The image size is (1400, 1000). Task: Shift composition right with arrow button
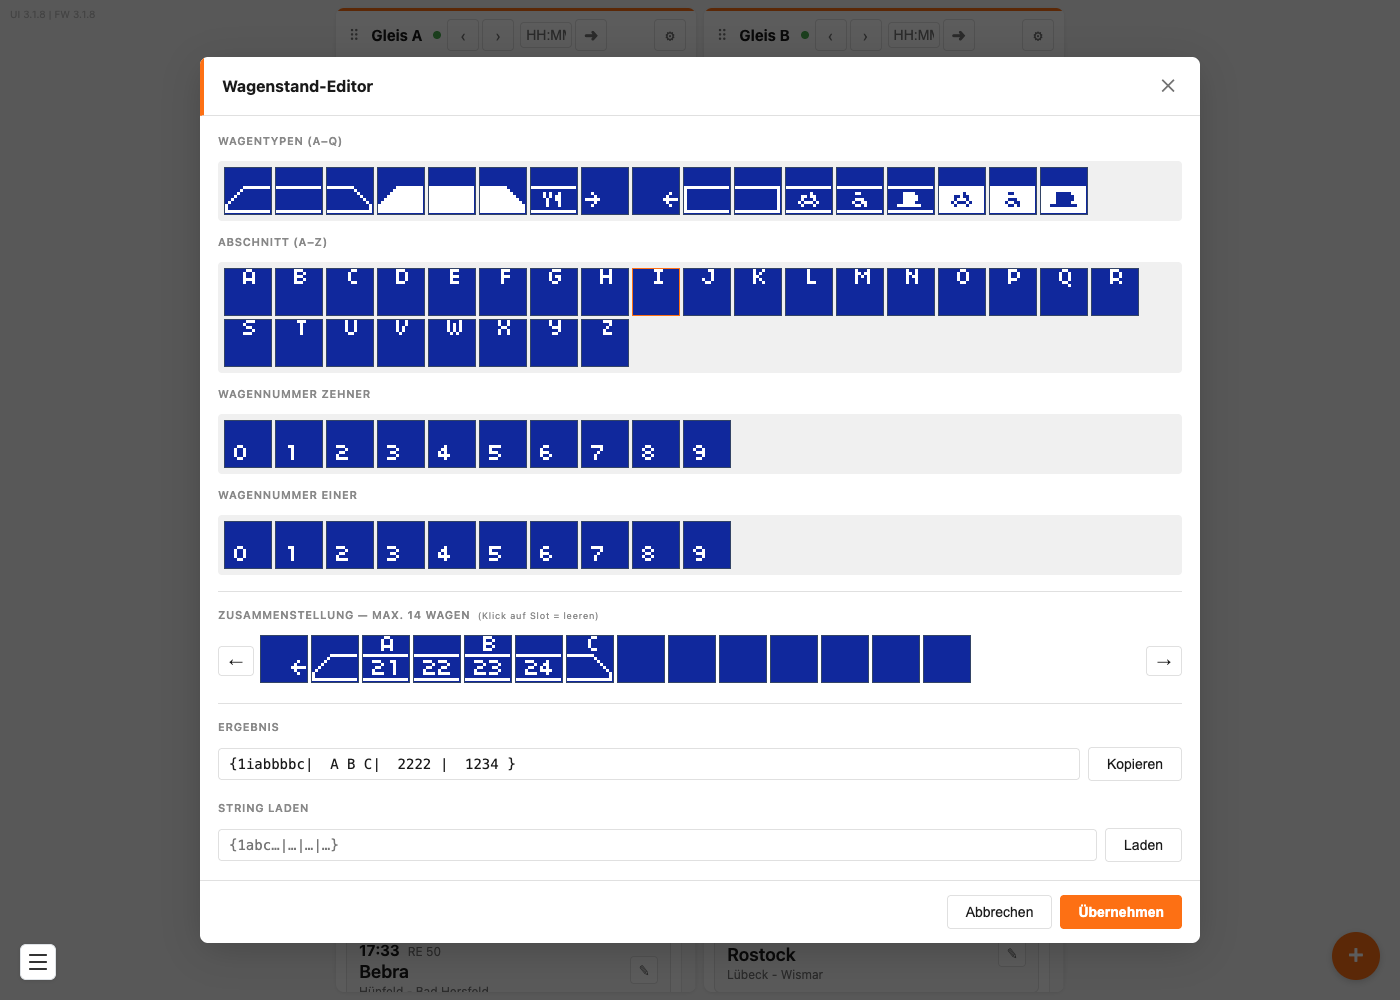1164,661
